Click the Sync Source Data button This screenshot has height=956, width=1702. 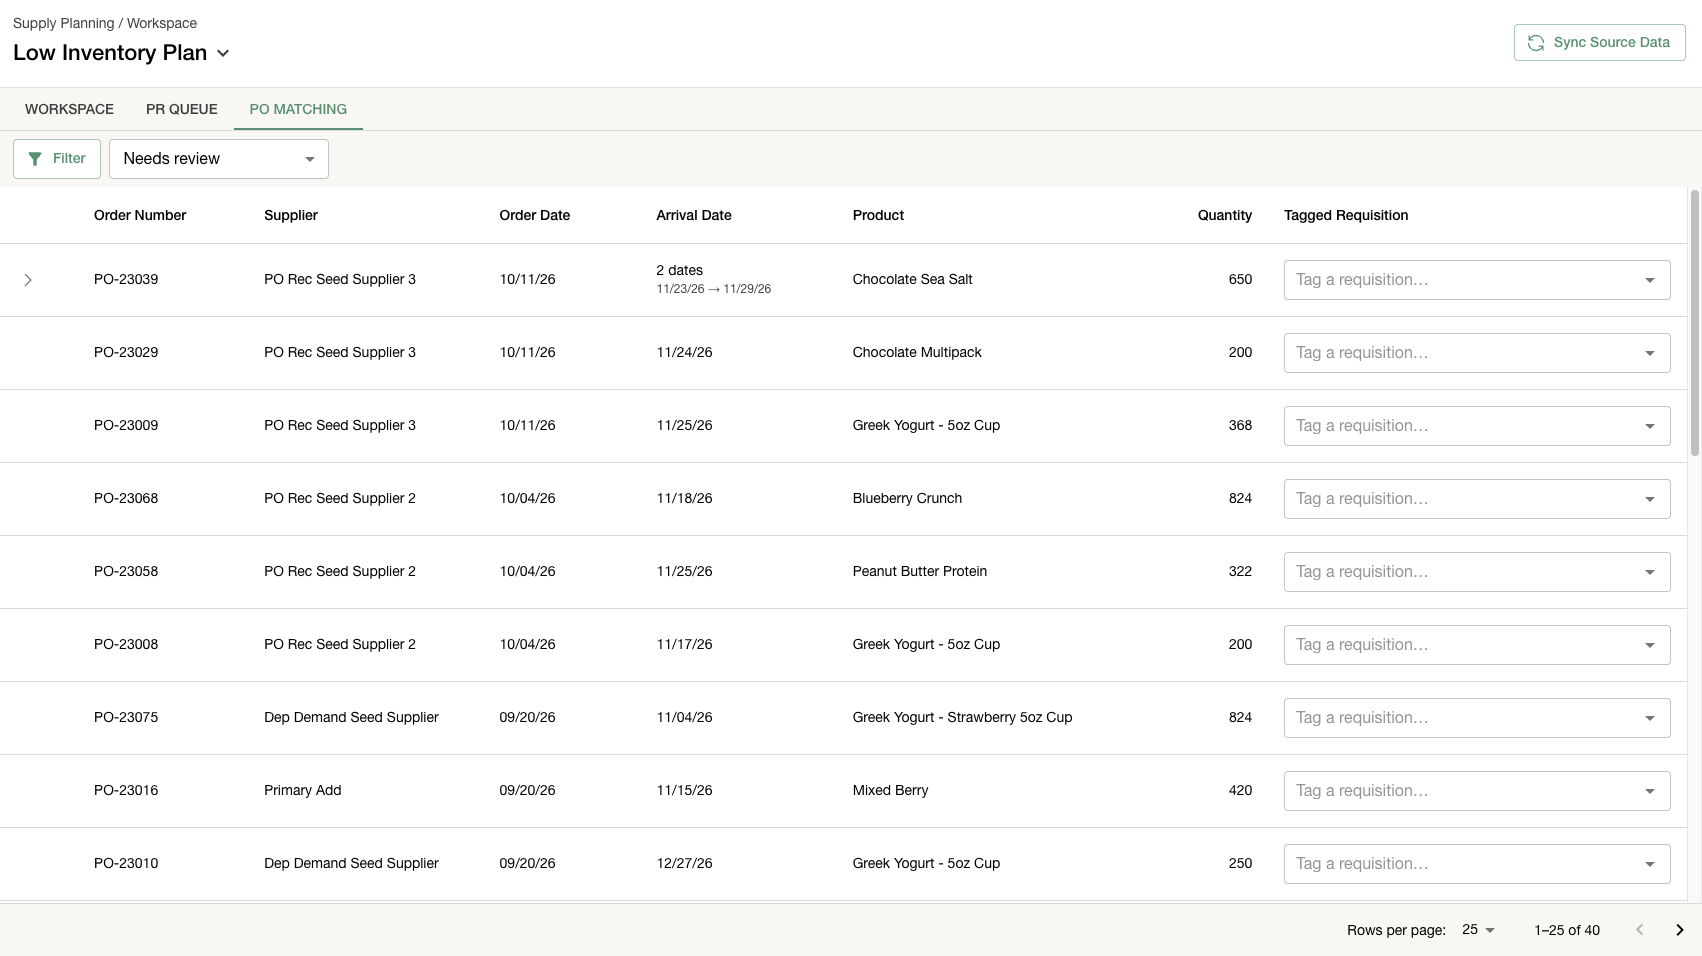1599,43
